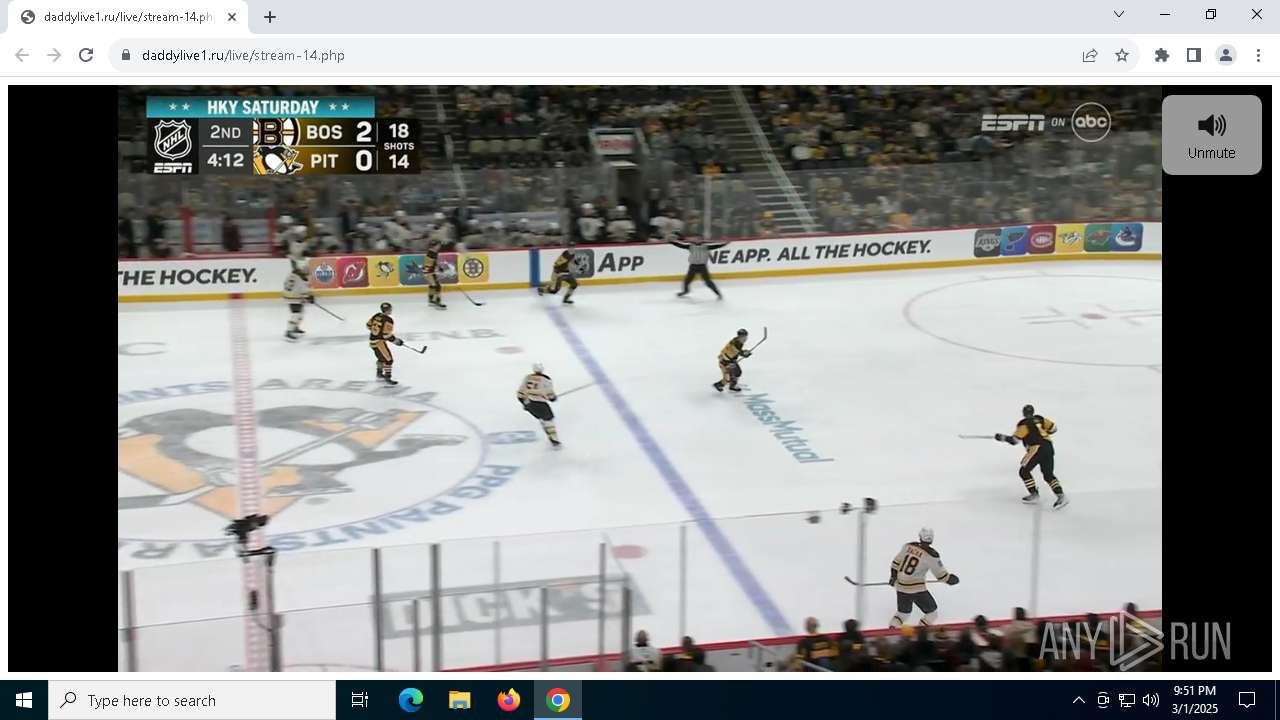Go back to previous page

(22, 55)
